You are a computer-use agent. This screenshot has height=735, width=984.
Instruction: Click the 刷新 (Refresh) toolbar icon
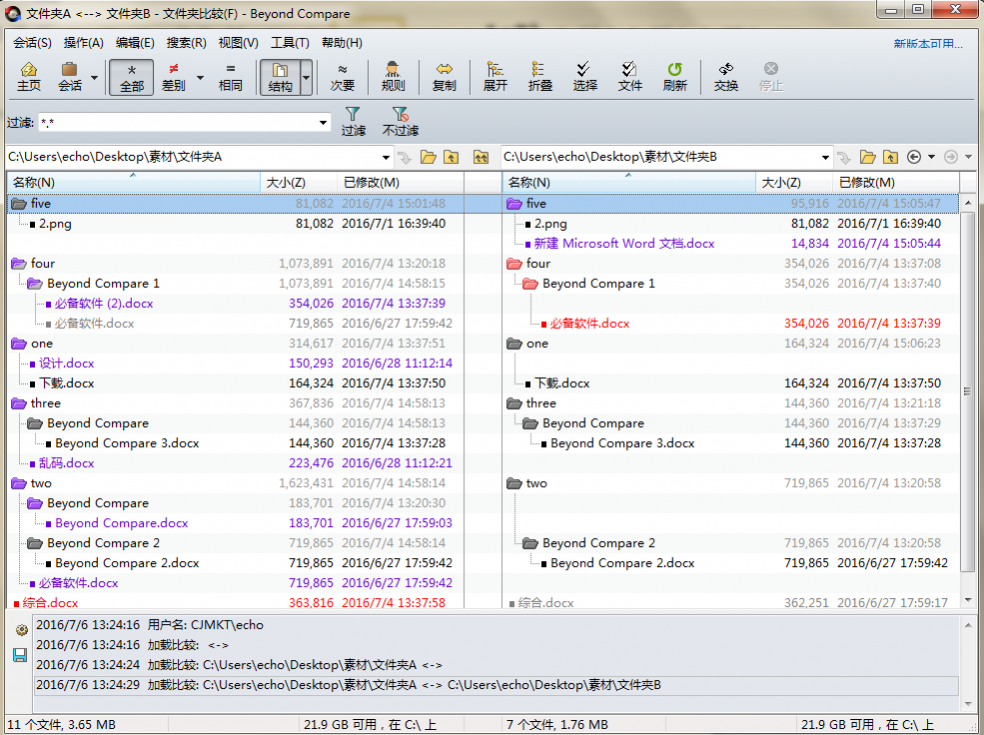click(x=675, y=76)
